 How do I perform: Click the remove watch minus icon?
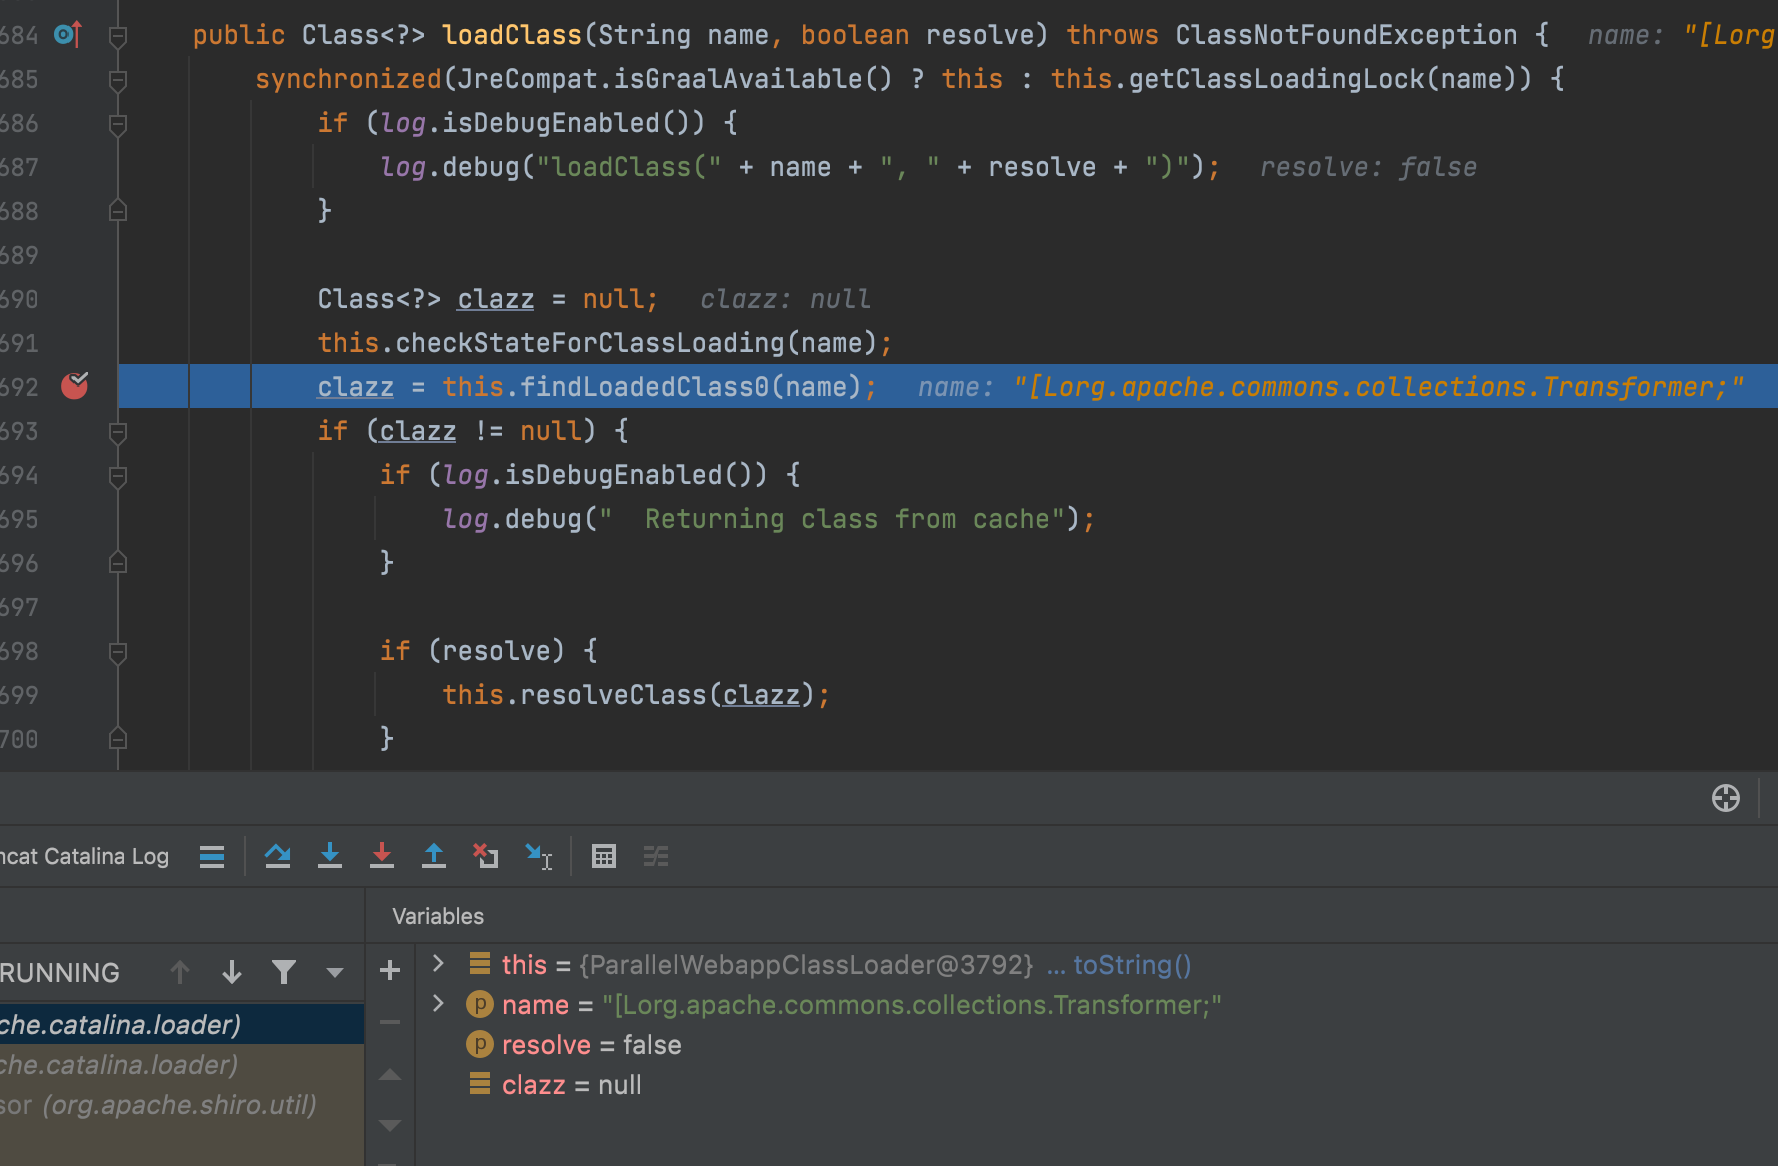(390, 1022)
